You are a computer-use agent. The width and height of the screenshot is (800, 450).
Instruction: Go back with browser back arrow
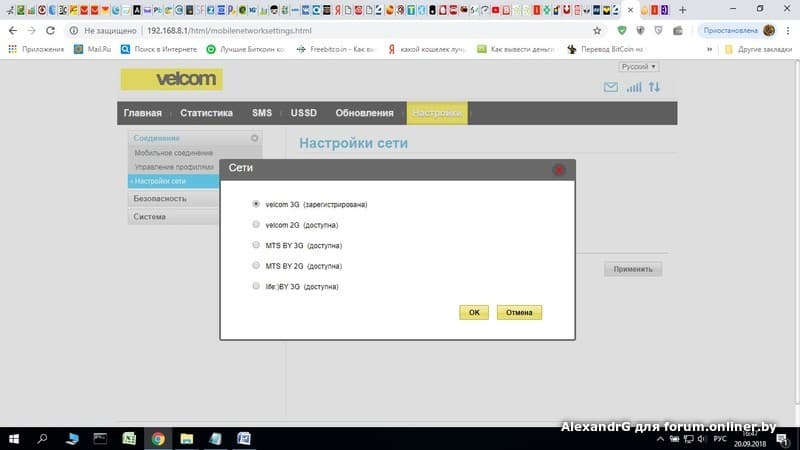13,31
